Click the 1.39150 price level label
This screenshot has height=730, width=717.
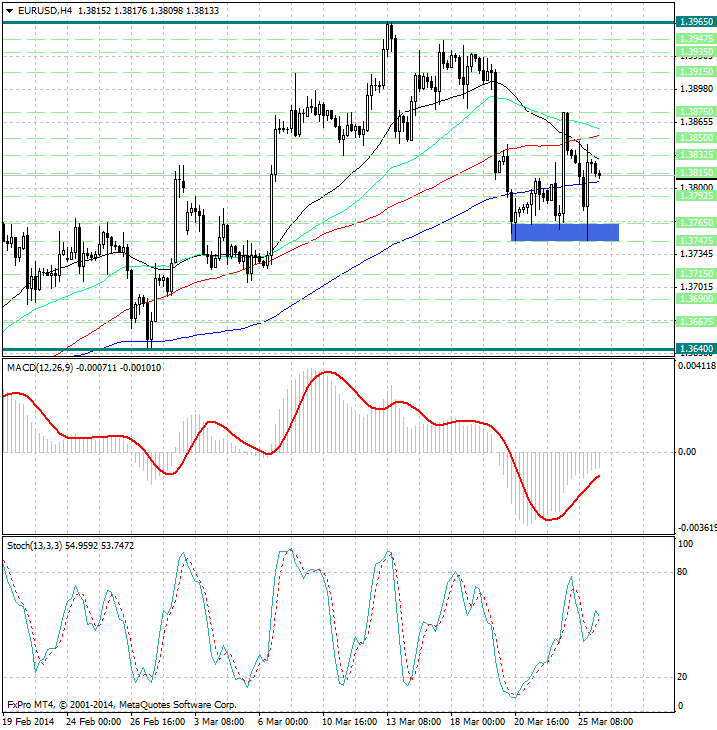(696, 72)
